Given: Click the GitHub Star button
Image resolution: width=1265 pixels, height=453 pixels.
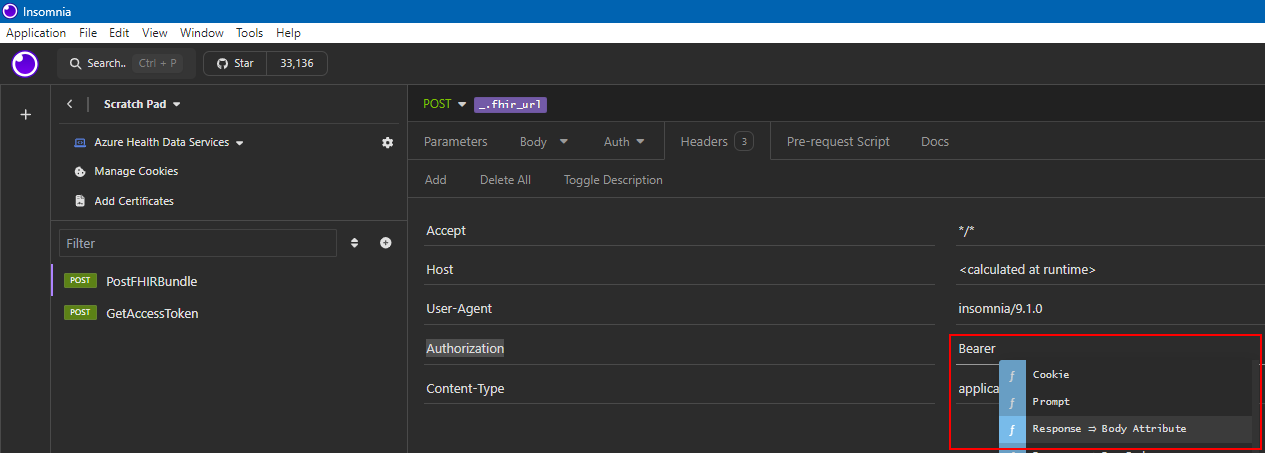Looking at the screenshot, I should 235,63.
